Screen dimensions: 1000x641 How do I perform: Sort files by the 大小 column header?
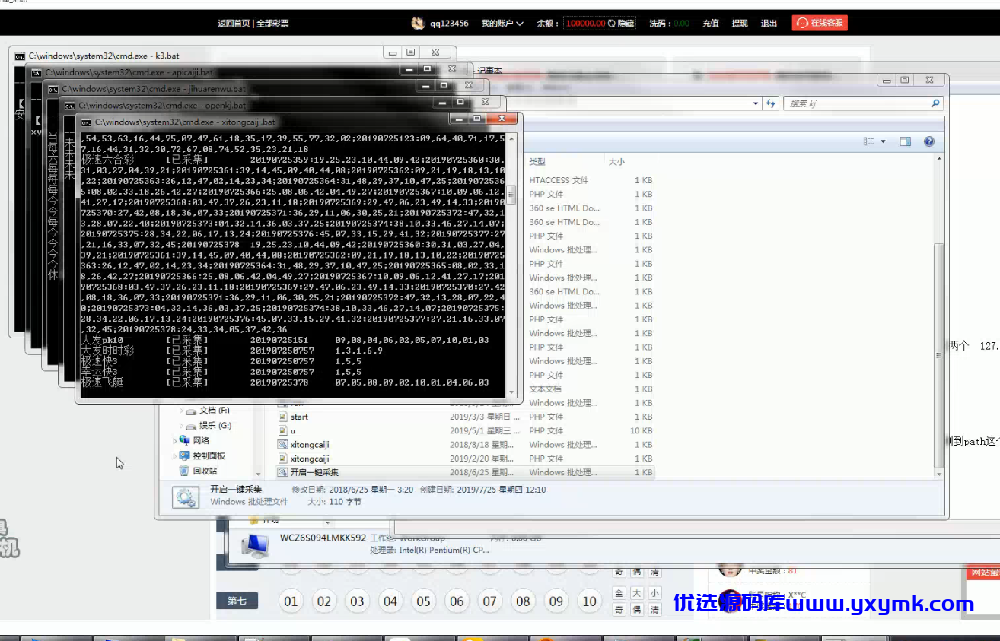(x=617, y=162)
